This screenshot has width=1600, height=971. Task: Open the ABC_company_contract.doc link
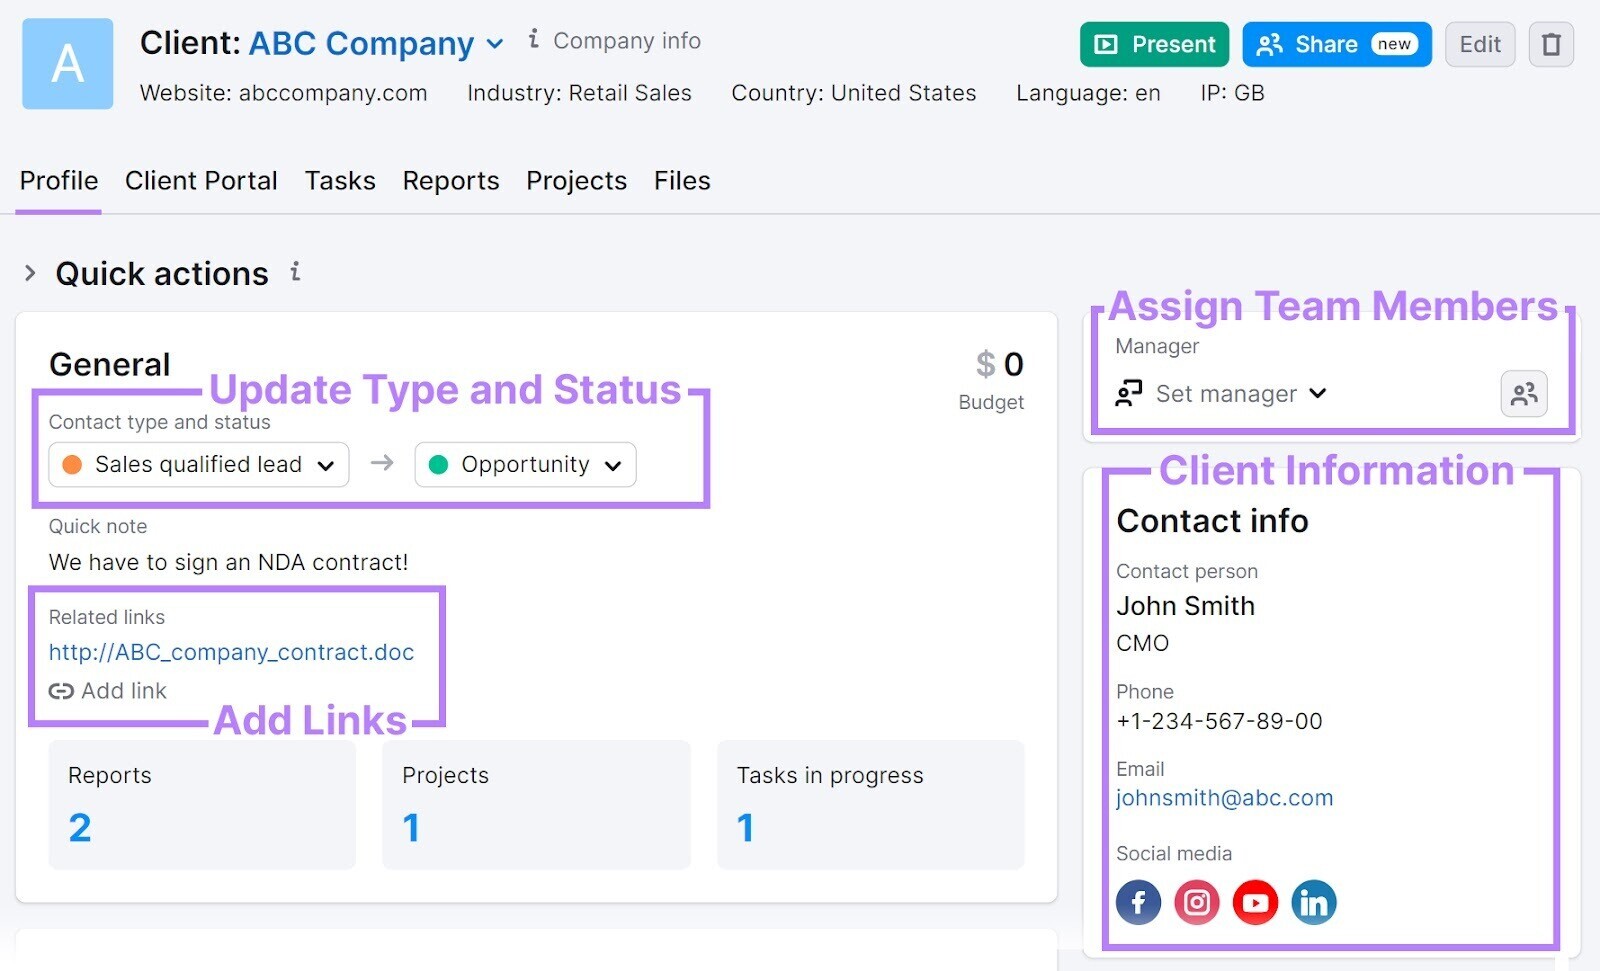(x=231, y=652)
